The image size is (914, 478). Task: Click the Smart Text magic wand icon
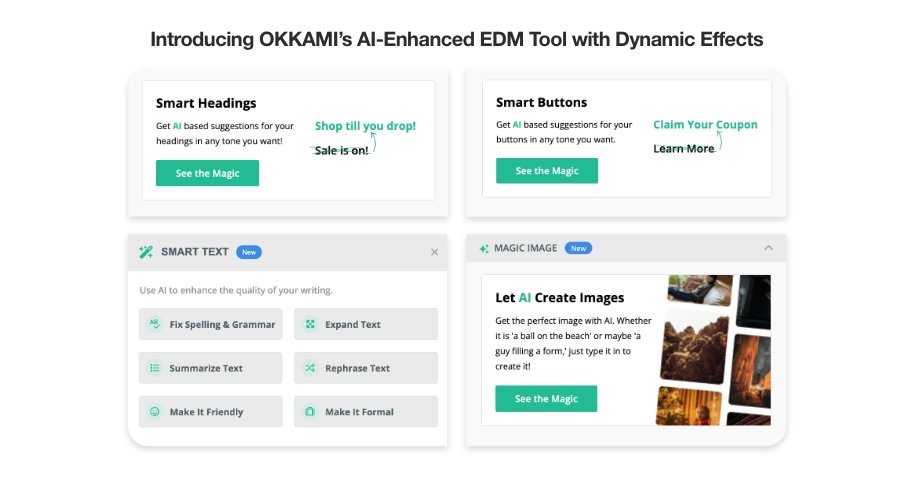pyautogui.click(x=146, y=252)
